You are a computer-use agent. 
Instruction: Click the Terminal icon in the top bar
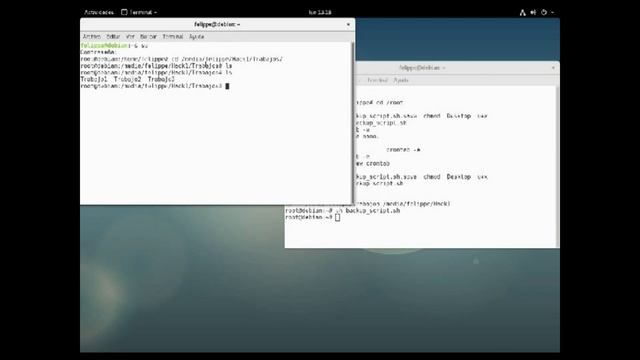(x=124, y=12)
